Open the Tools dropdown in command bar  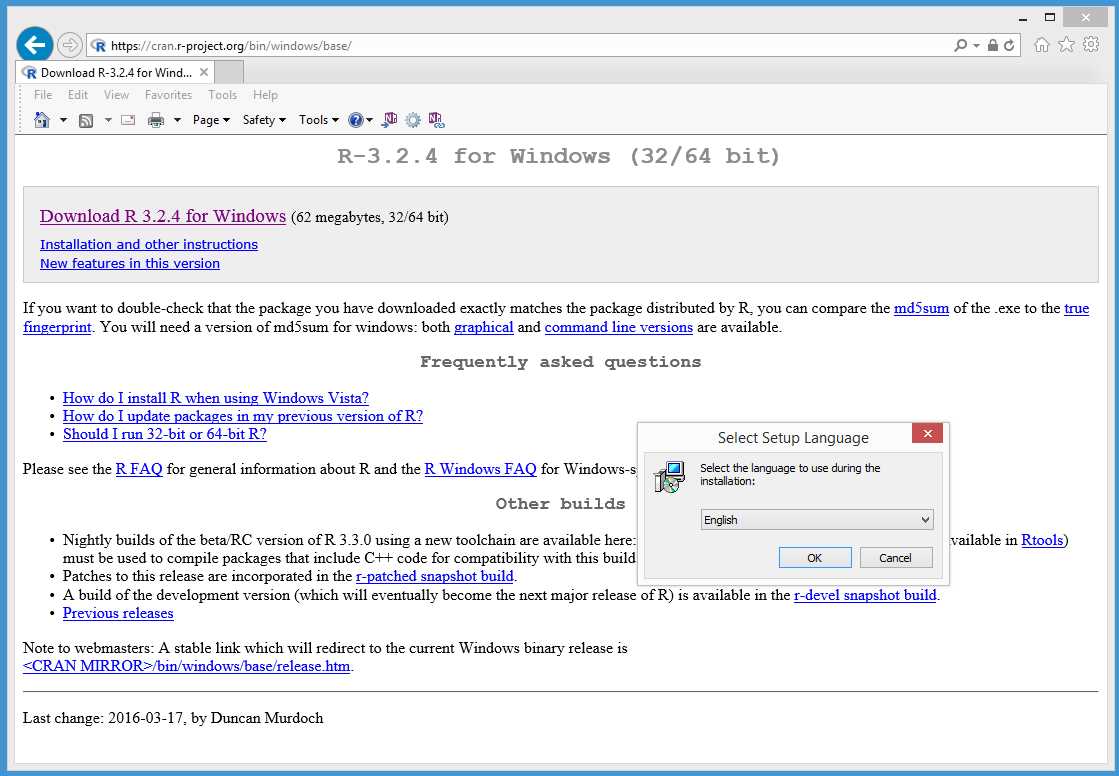(x=318, y=120)
